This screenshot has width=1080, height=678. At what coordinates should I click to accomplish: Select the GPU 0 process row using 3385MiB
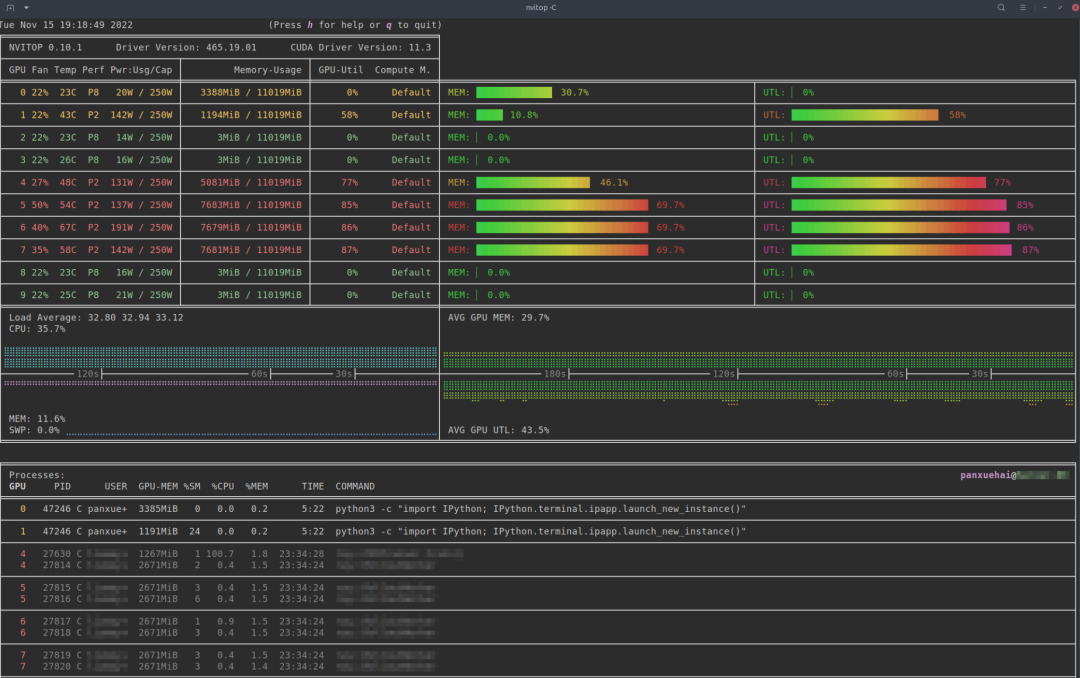538,509
